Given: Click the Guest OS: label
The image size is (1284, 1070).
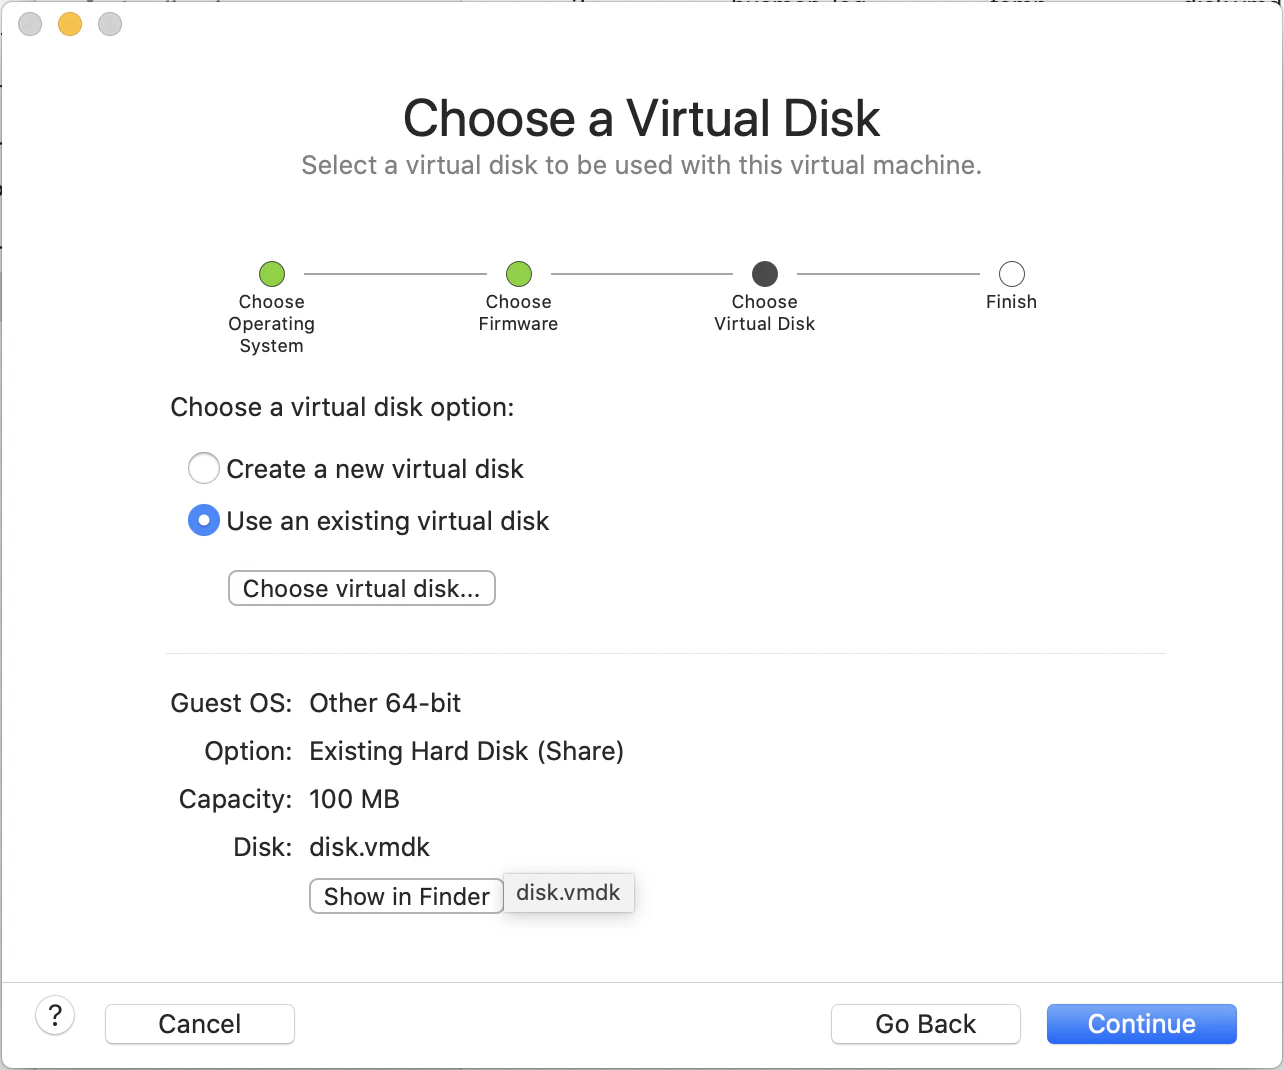Looking at the screenshot, I should [x=231, y=703].
